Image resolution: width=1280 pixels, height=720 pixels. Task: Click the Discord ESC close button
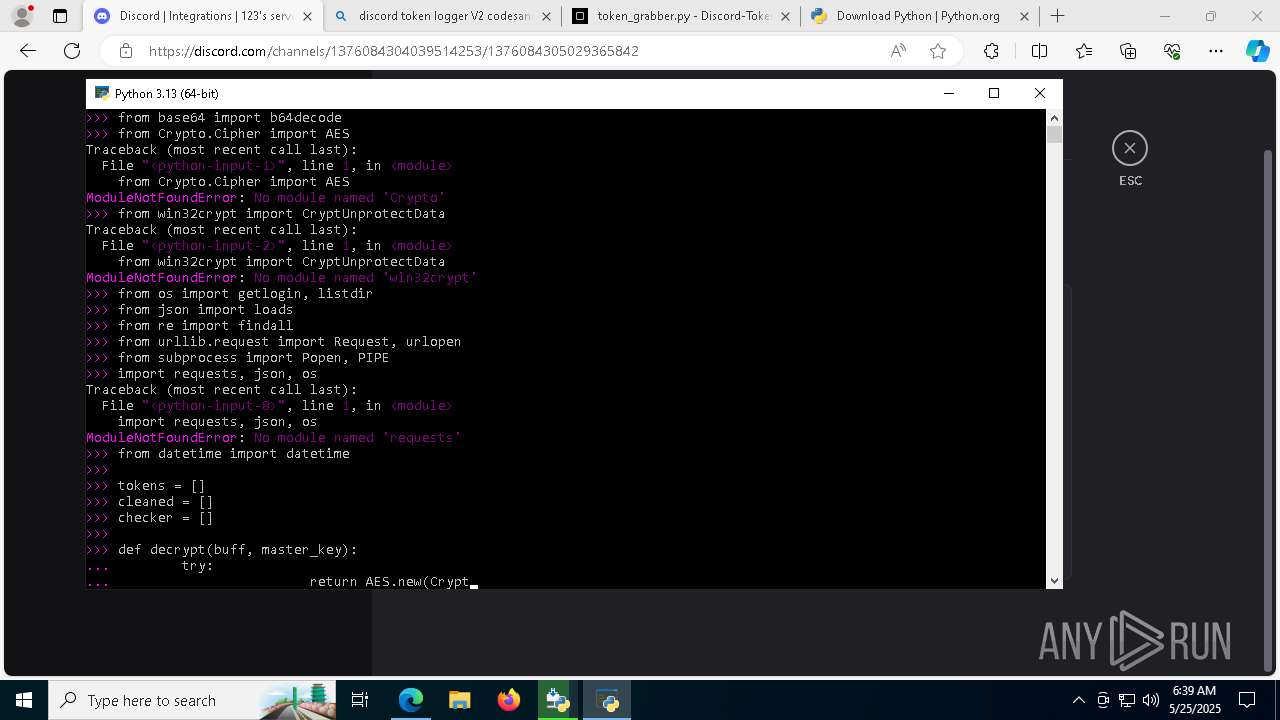[x=1130, y=148]
